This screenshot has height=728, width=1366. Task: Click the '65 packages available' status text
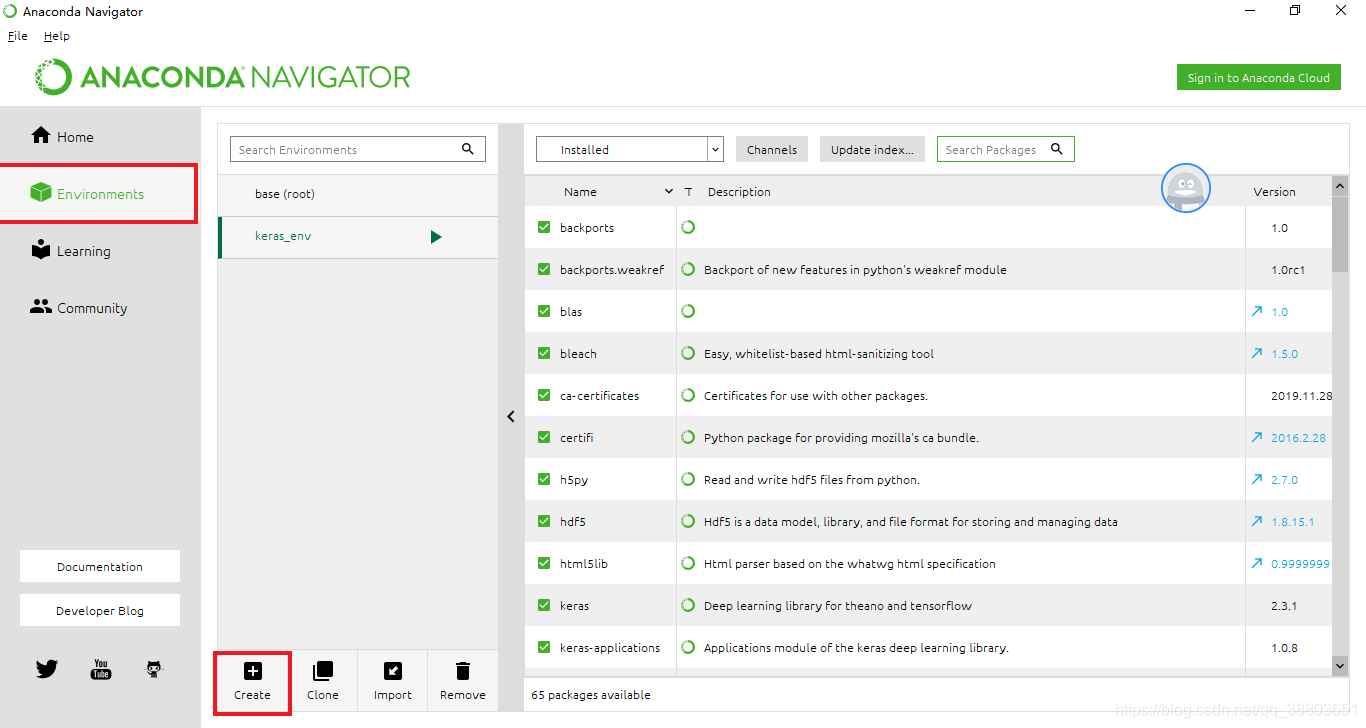click(x=591, y=694)
